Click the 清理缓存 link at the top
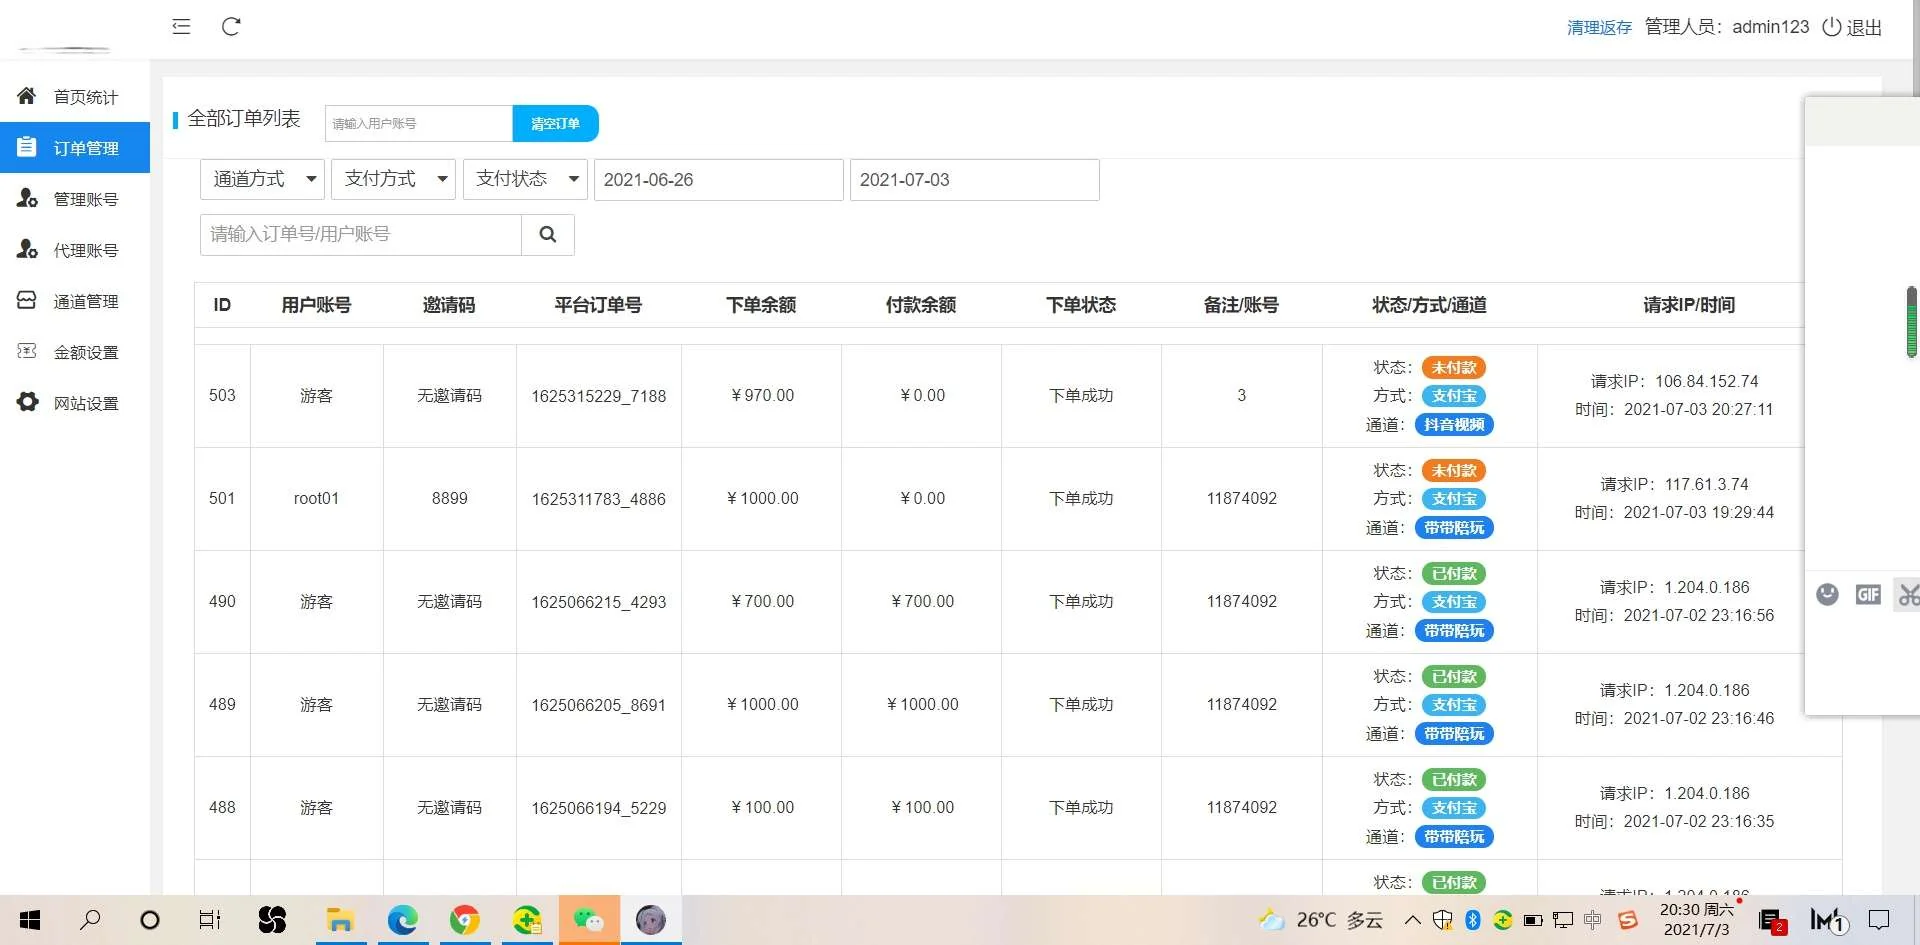The width and height of the screenshot is (1920, 945). tap(1598, 27)
